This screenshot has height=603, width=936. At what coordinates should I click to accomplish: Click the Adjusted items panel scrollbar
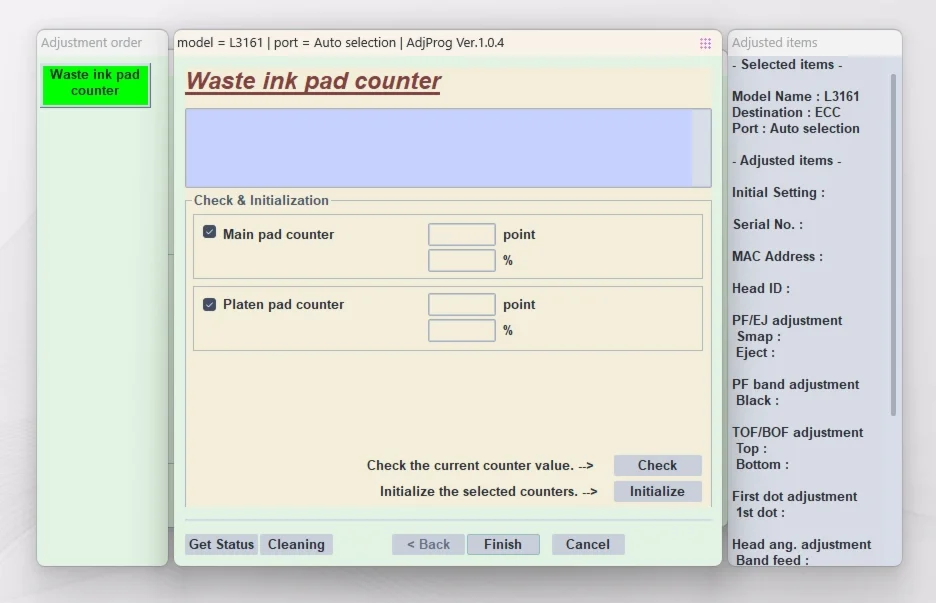point(893,245)
